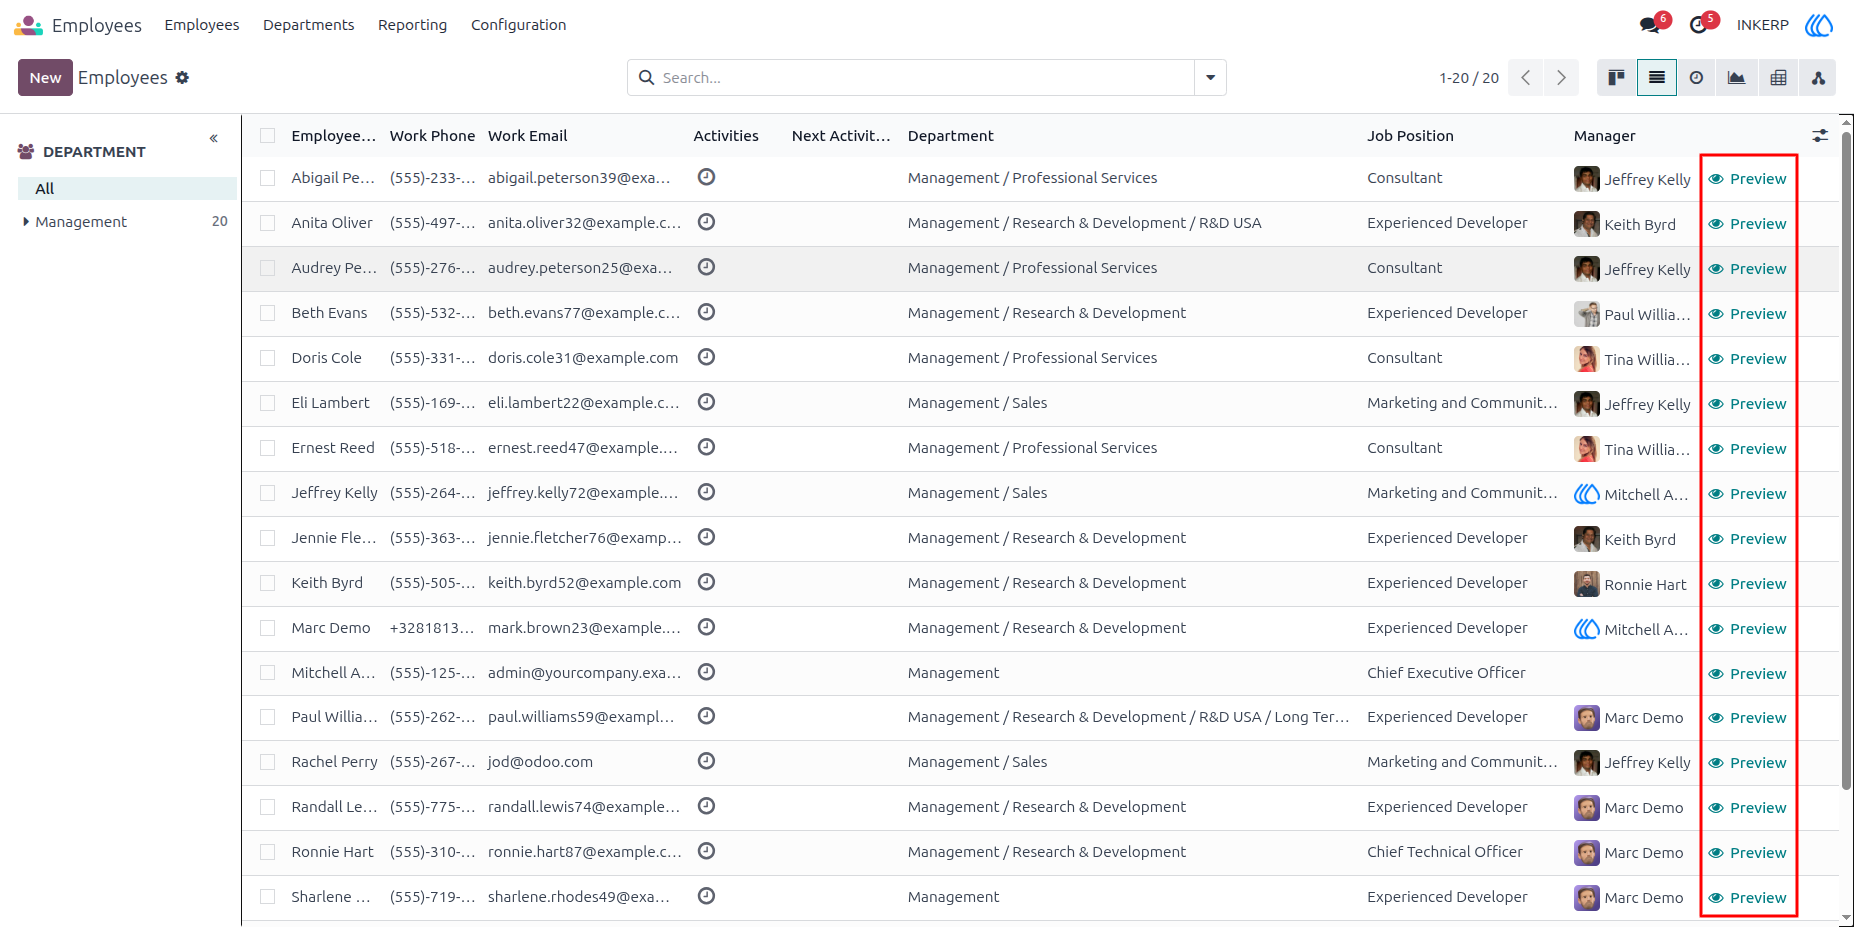Open Employees gear settings icon

point(182,78)
